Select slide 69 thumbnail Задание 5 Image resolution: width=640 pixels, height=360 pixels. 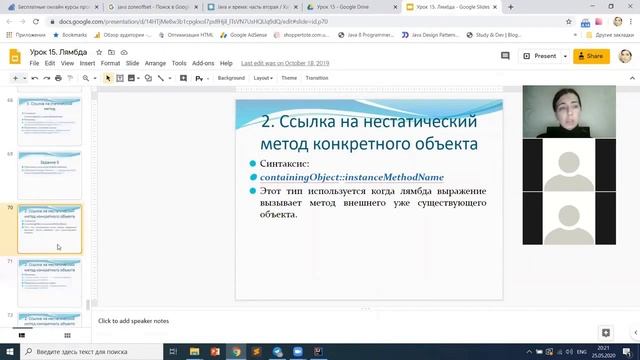[x=49, y=175]
